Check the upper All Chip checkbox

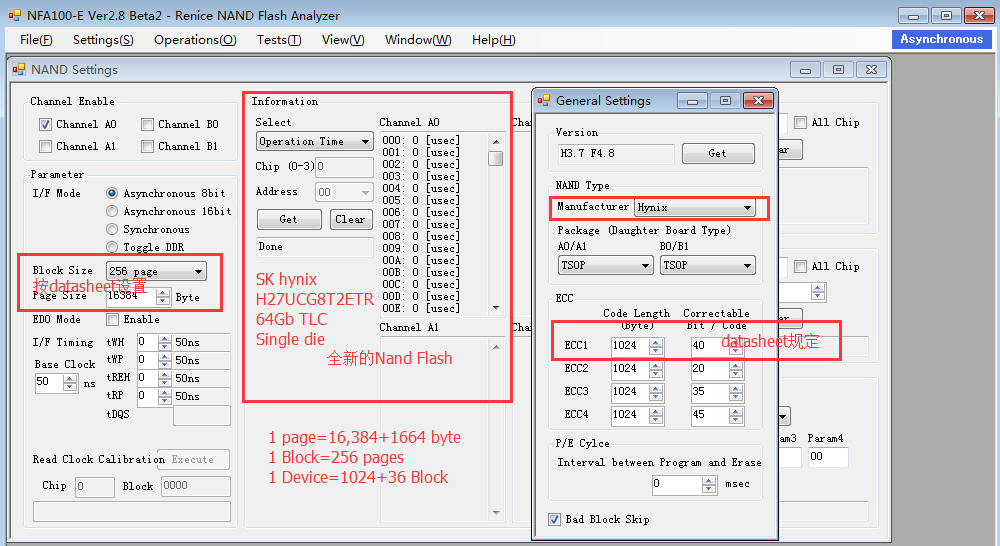[x=800, y=122]
